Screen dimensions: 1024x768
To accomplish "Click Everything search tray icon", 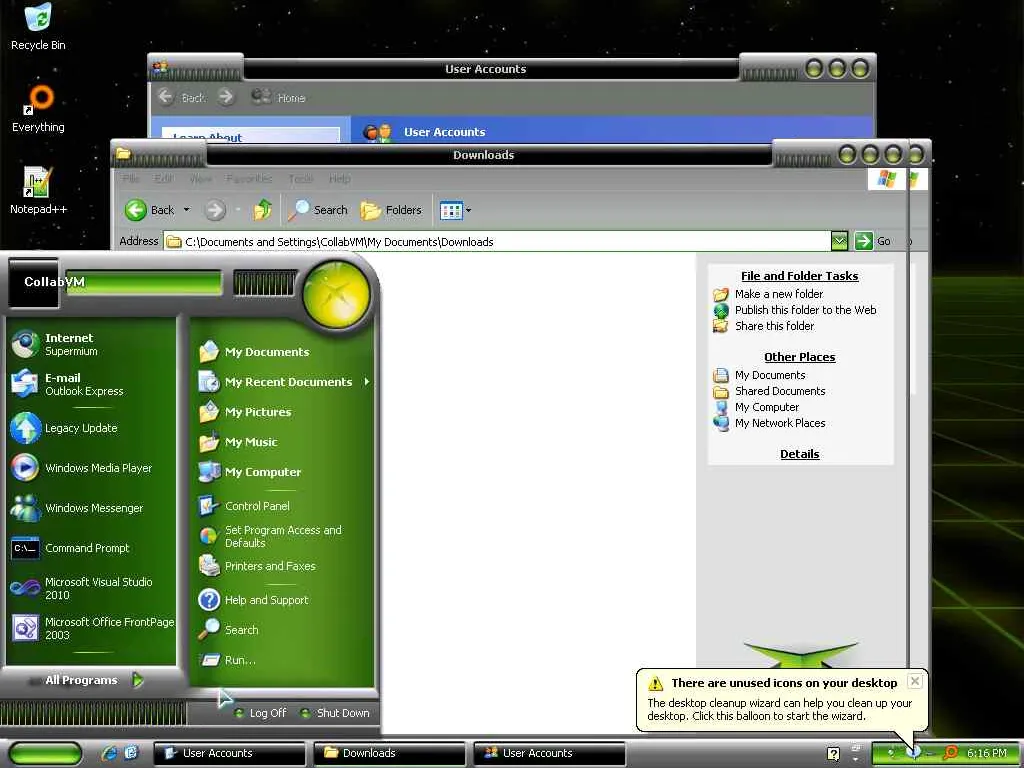I will pos(951,753).
